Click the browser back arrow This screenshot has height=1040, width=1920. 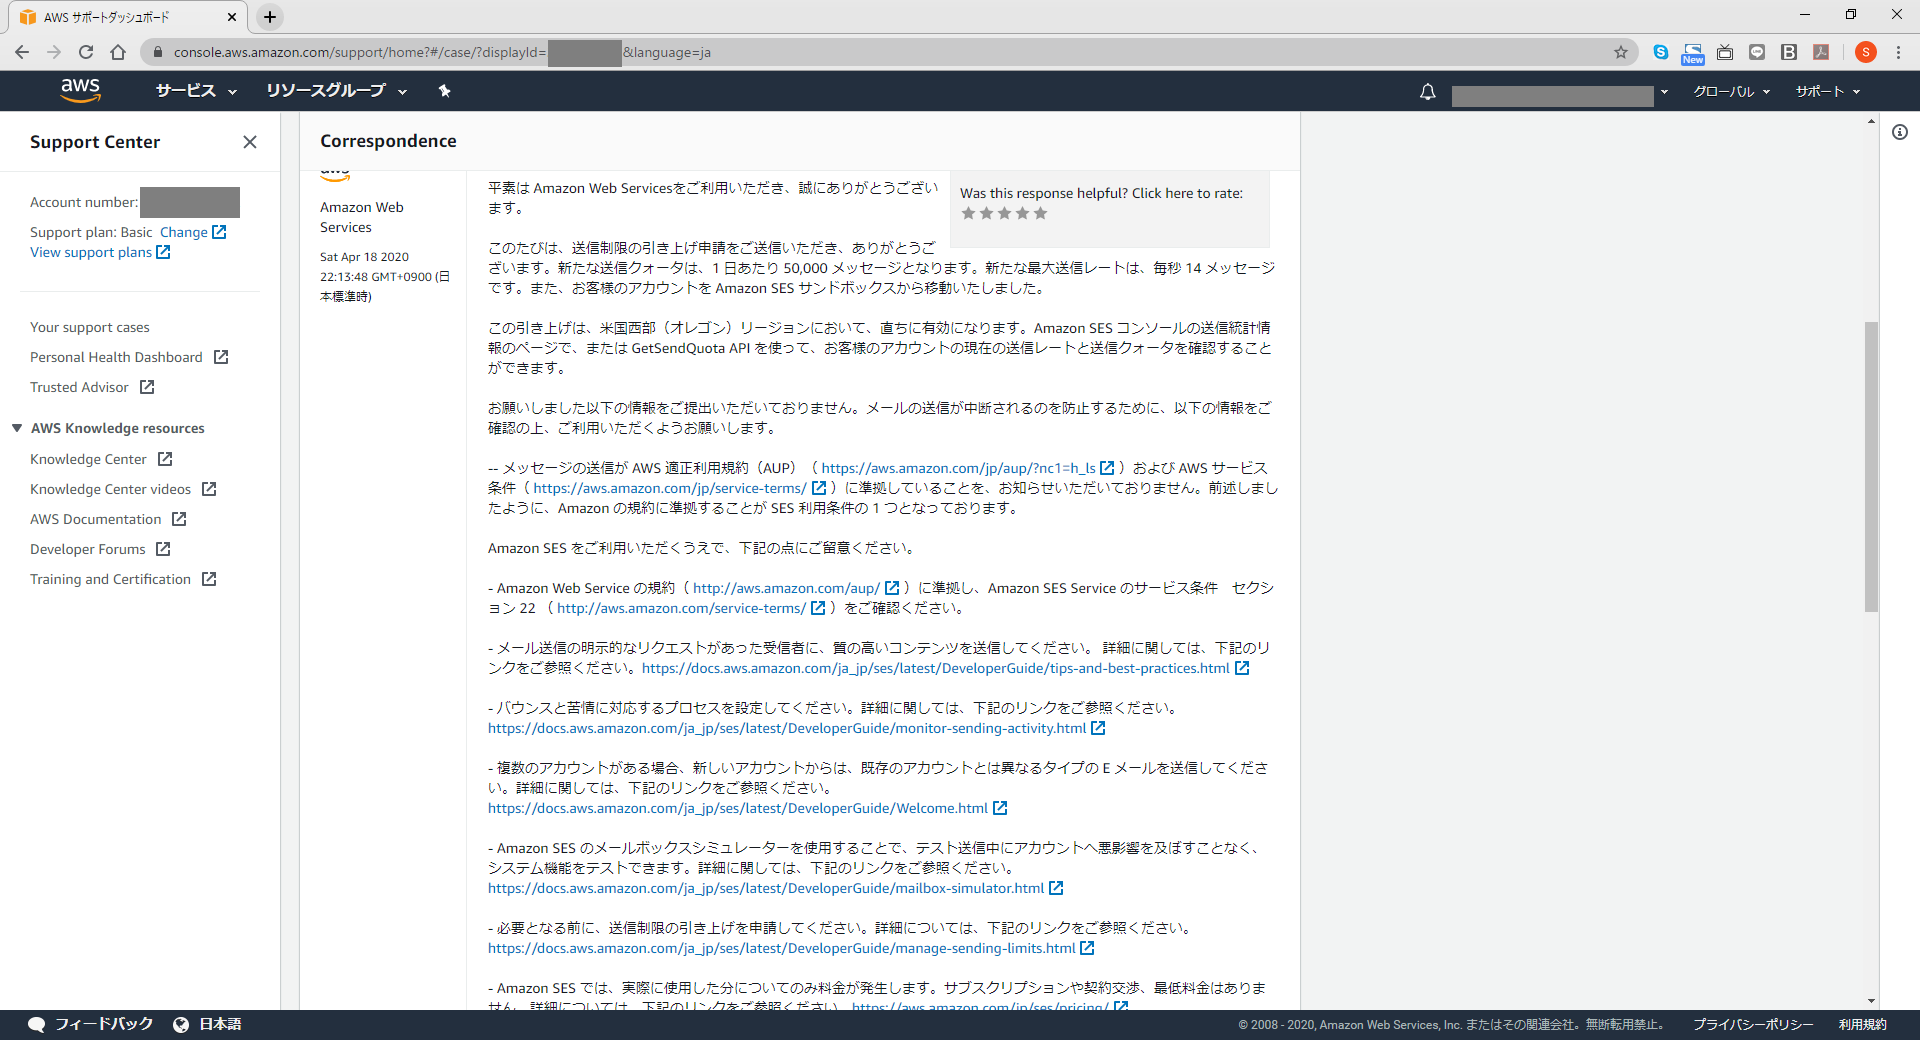[22, 52]
